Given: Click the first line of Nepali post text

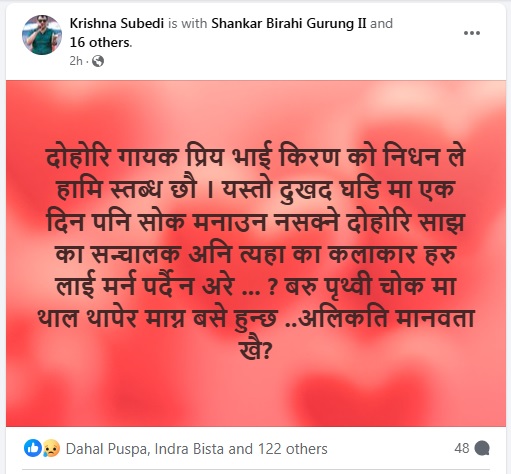Looking at the screenshot, I should pyautogui.click(x=255, y=156).
